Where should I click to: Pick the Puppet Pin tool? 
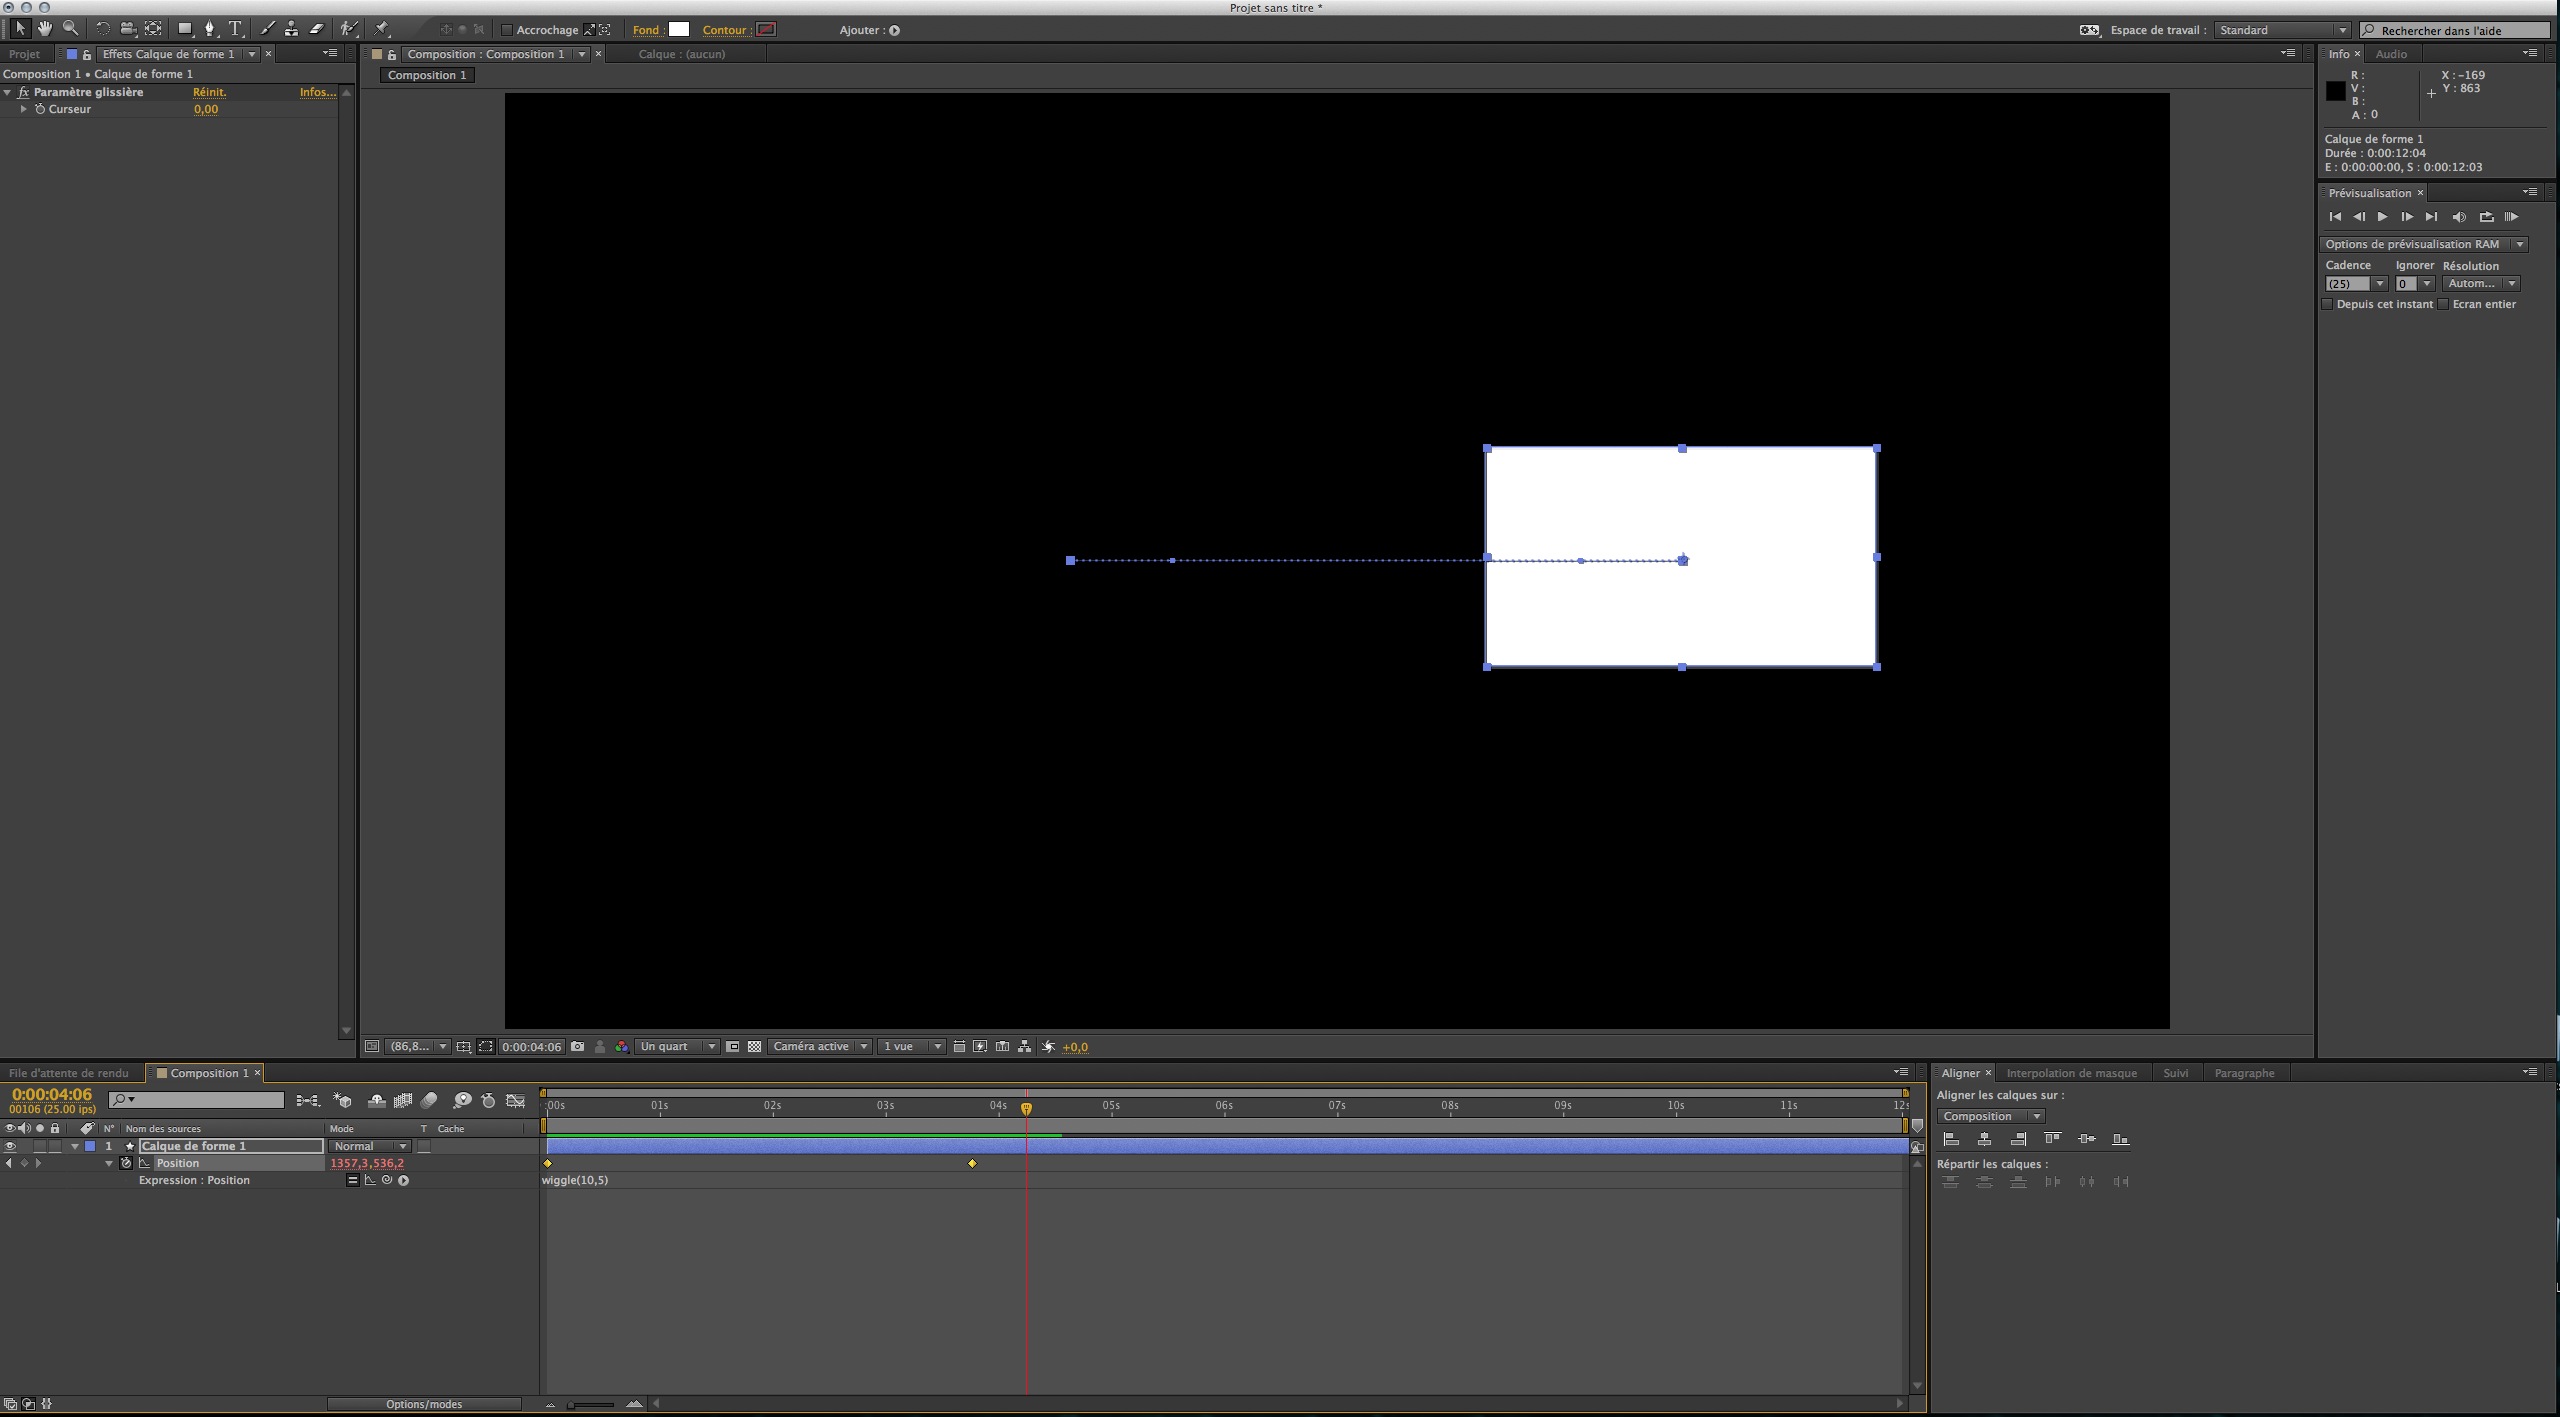[x=382, y=29]
